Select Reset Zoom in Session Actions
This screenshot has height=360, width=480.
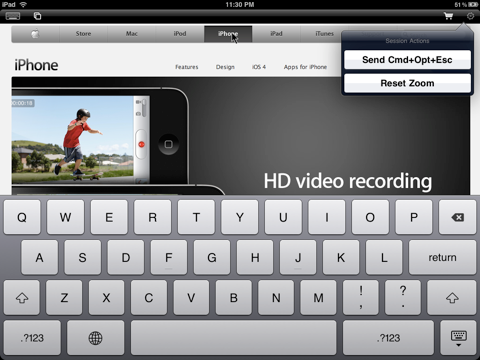click(x=407, y=83)
